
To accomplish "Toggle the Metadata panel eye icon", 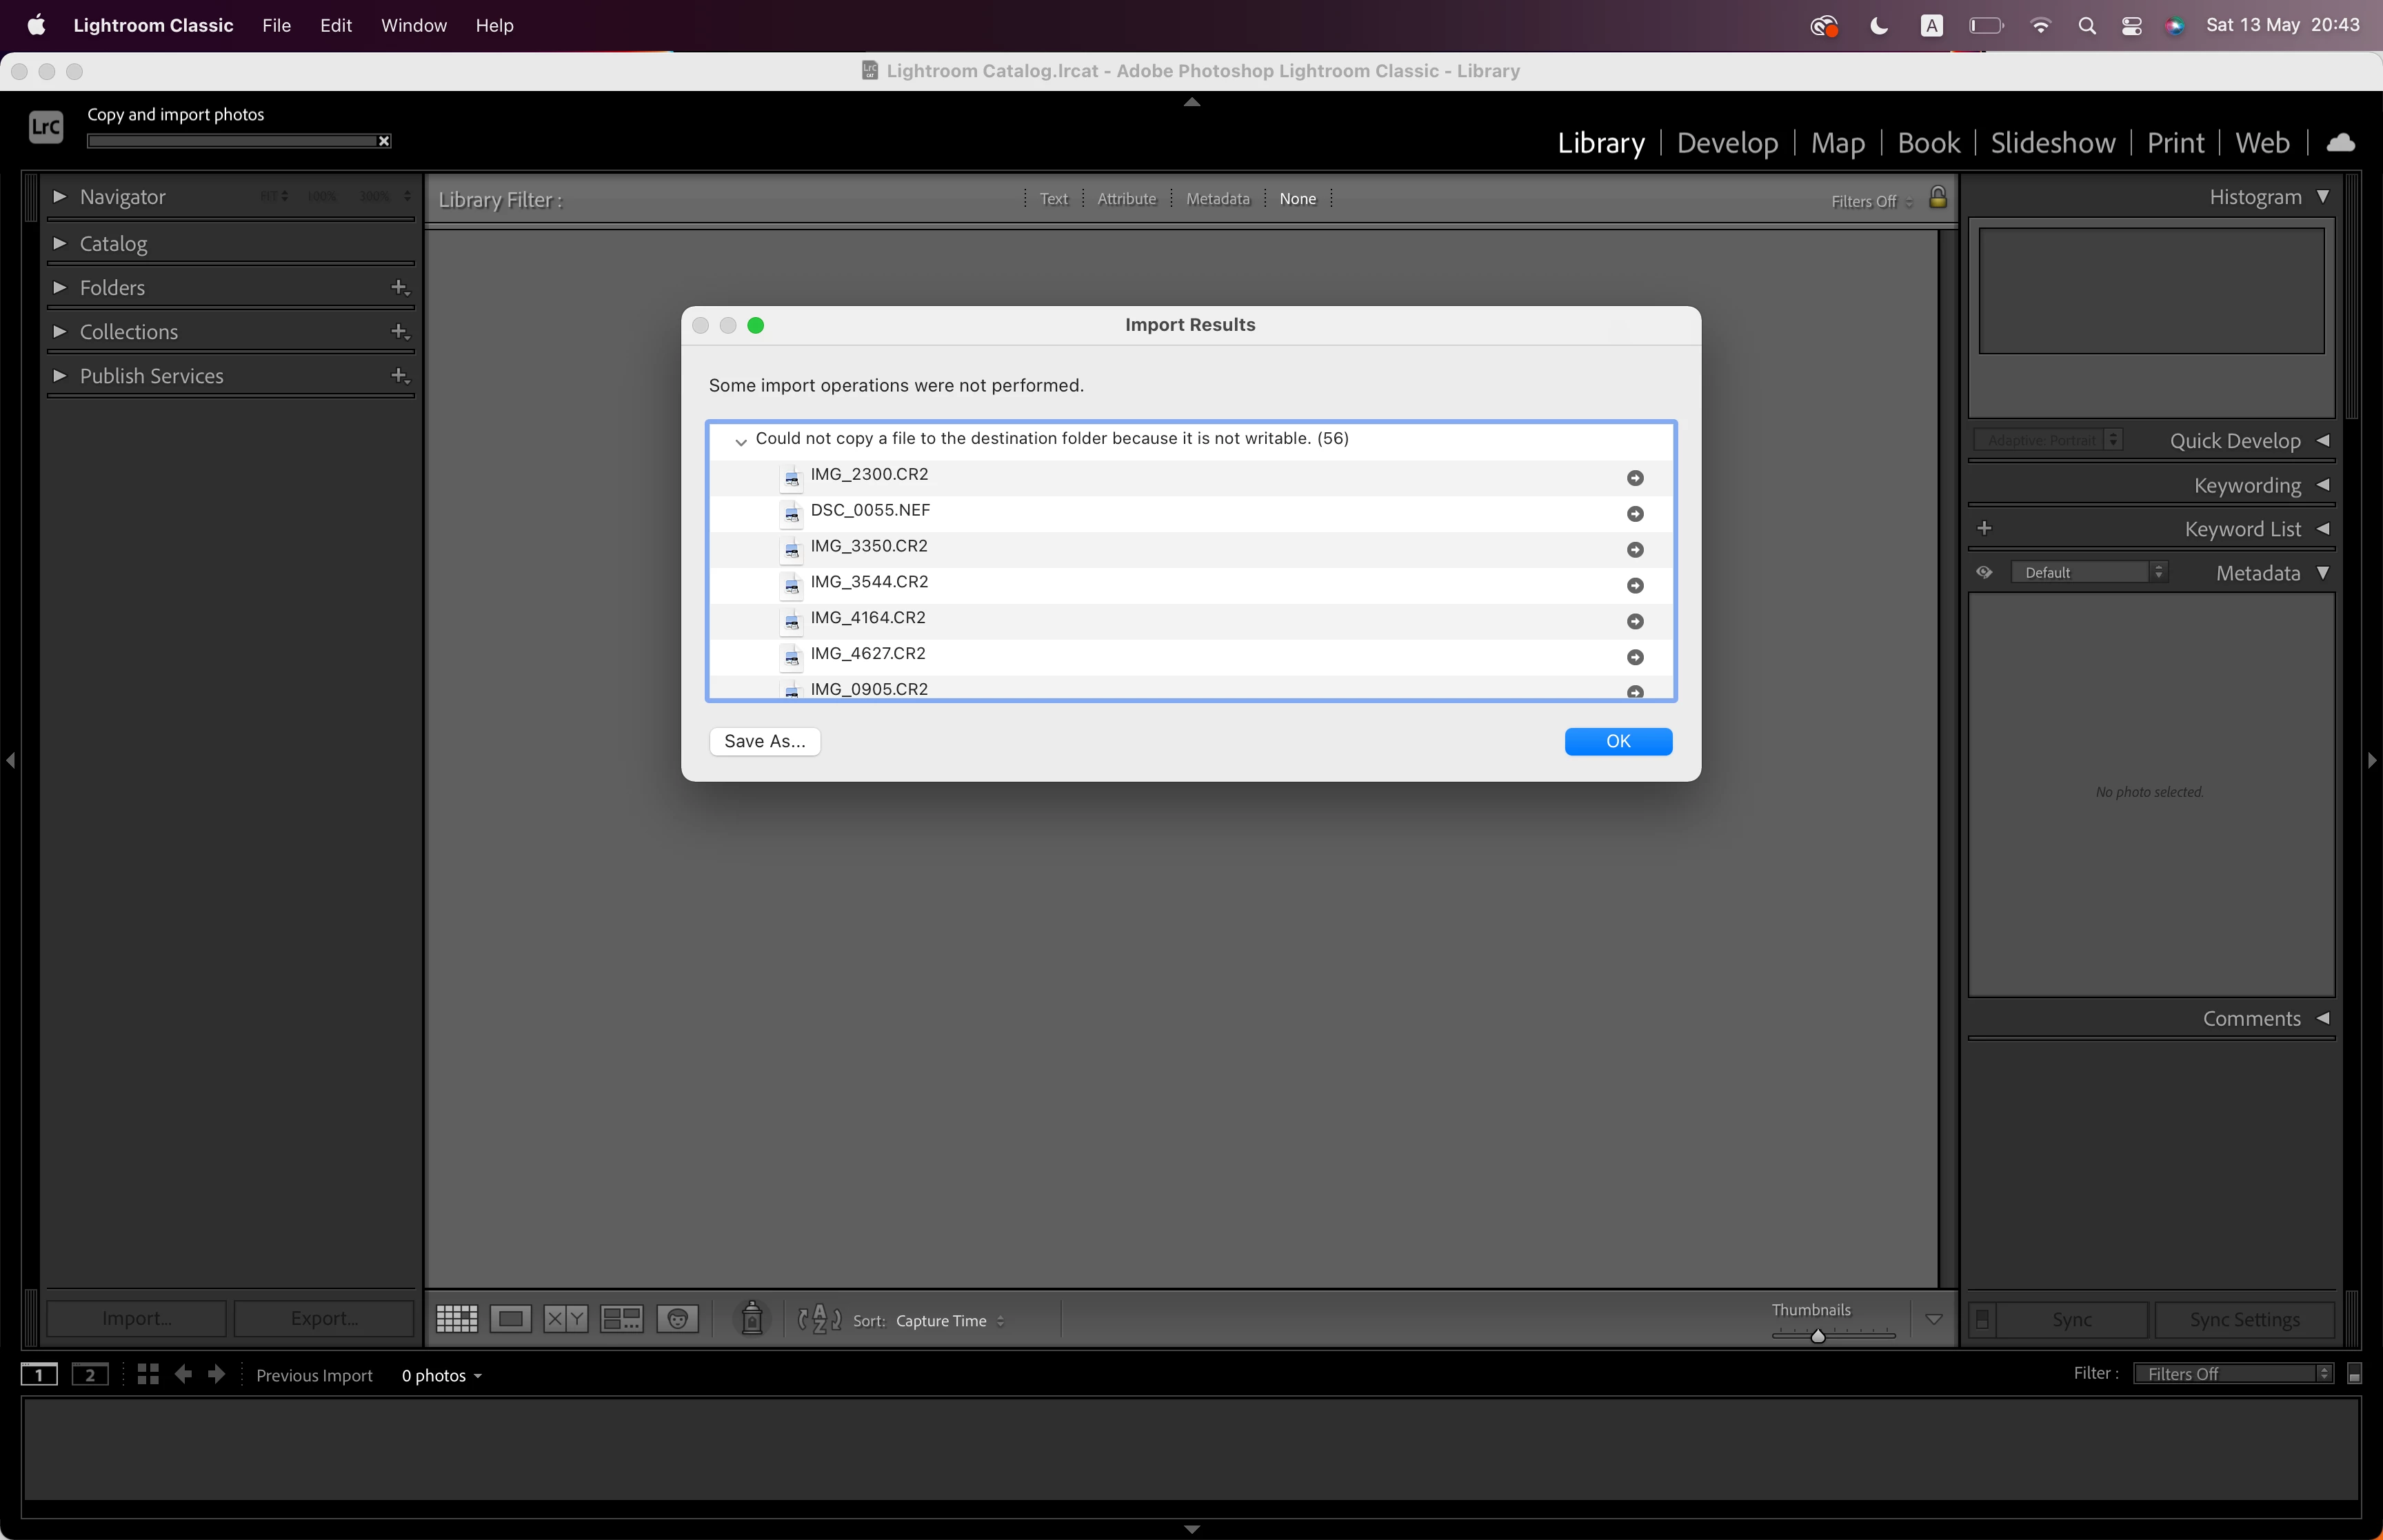I will [1984, 572].
